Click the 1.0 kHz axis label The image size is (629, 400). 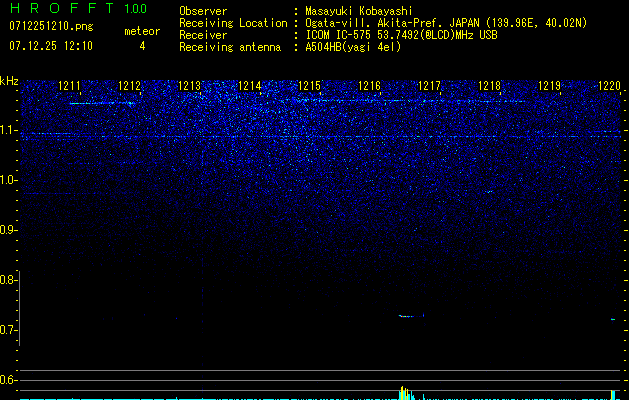tap(8, 180)
